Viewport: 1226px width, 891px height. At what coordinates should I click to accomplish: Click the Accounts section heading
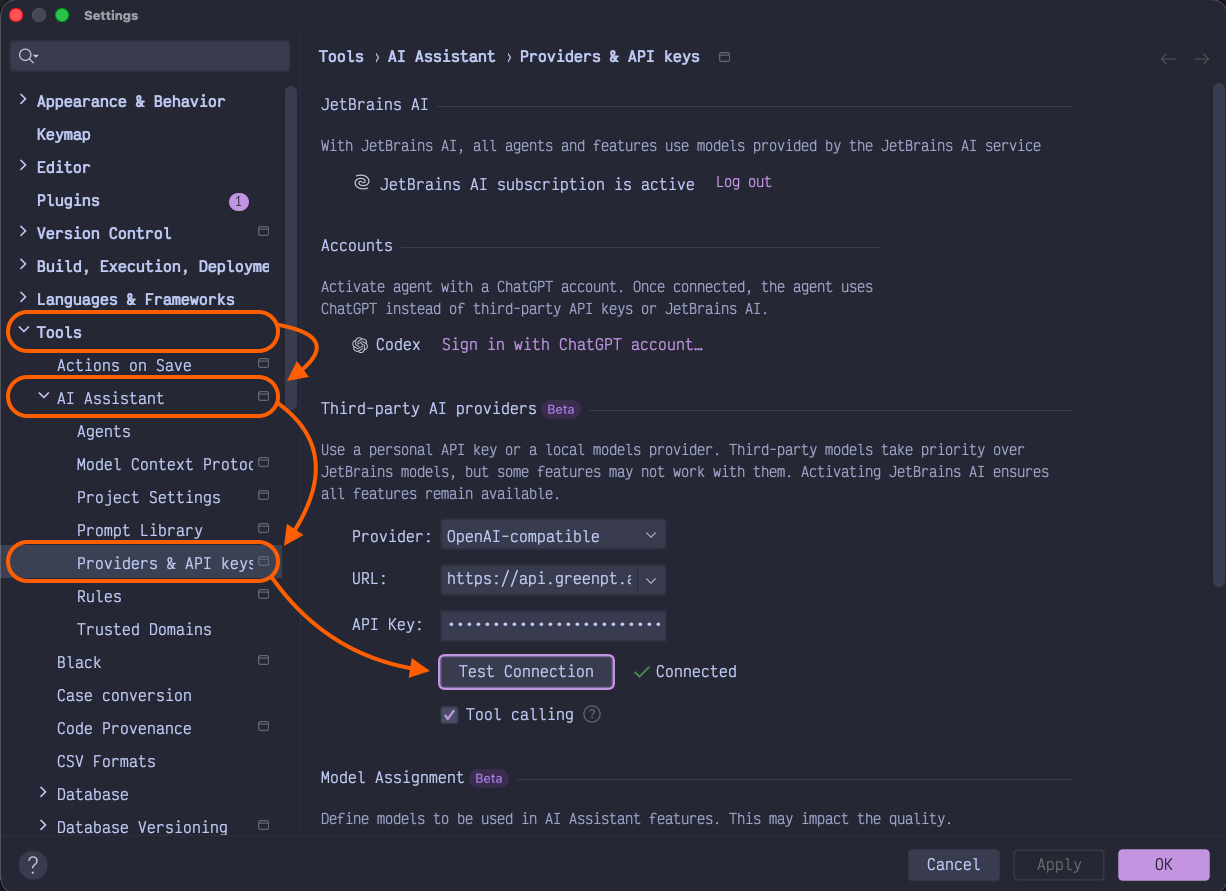click(357, 245)
